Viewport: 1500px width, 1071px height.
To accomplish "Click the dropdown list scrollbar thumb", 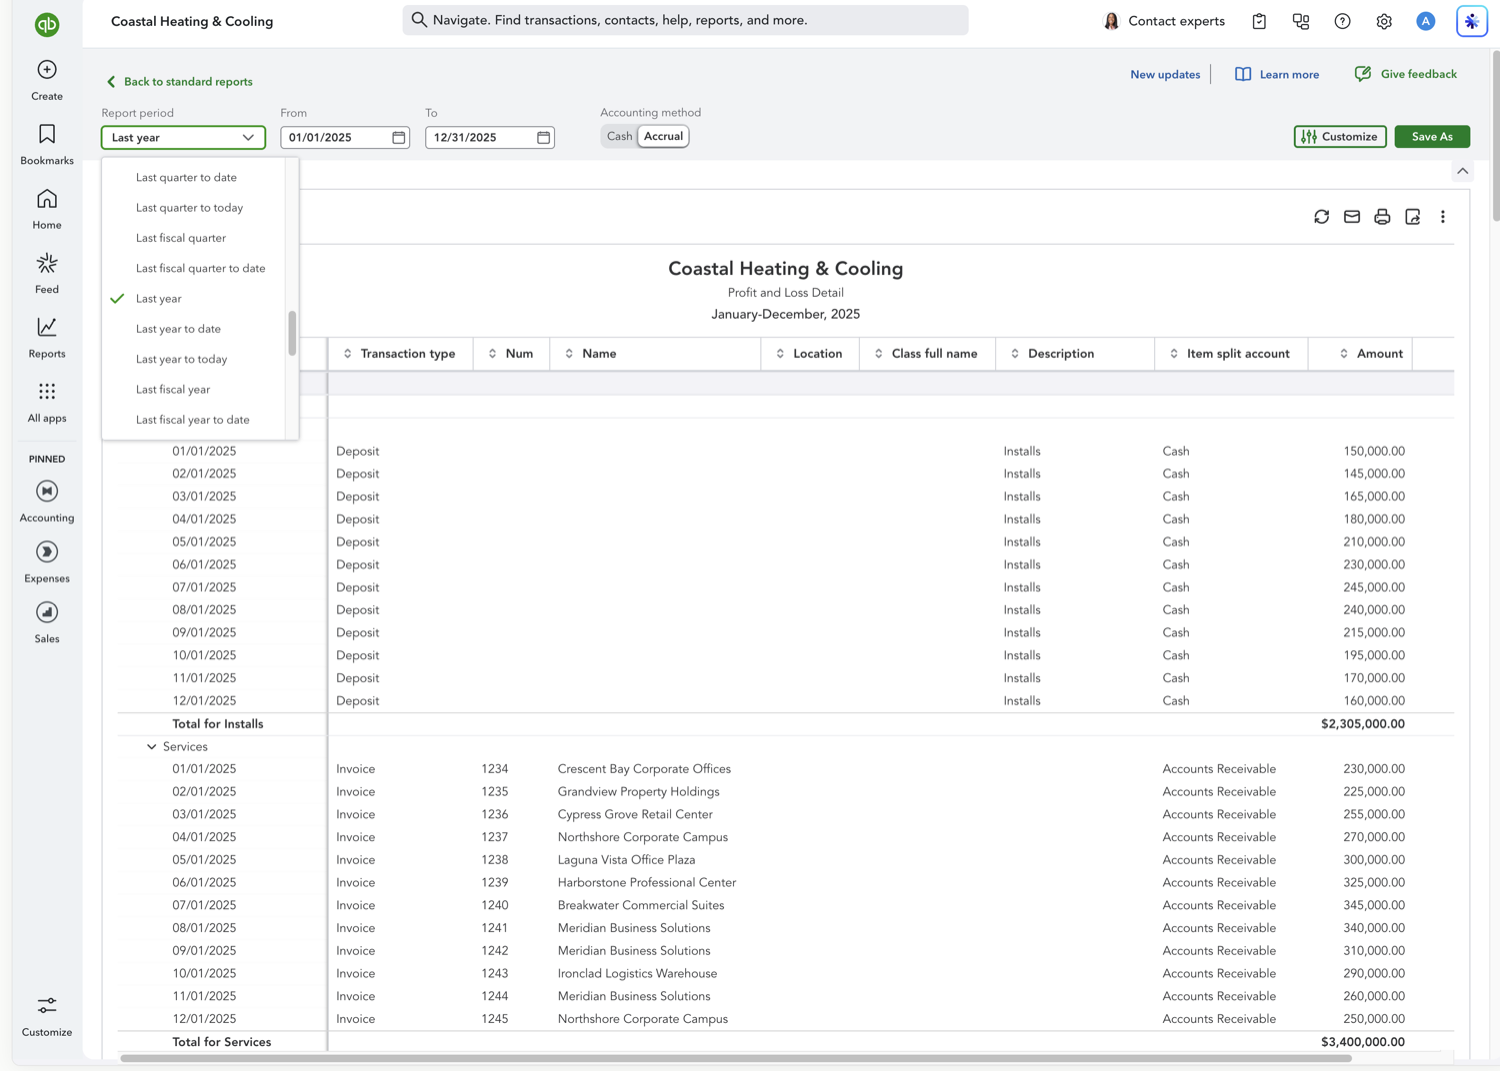I will pyautogui.click(x=292, y=333).
